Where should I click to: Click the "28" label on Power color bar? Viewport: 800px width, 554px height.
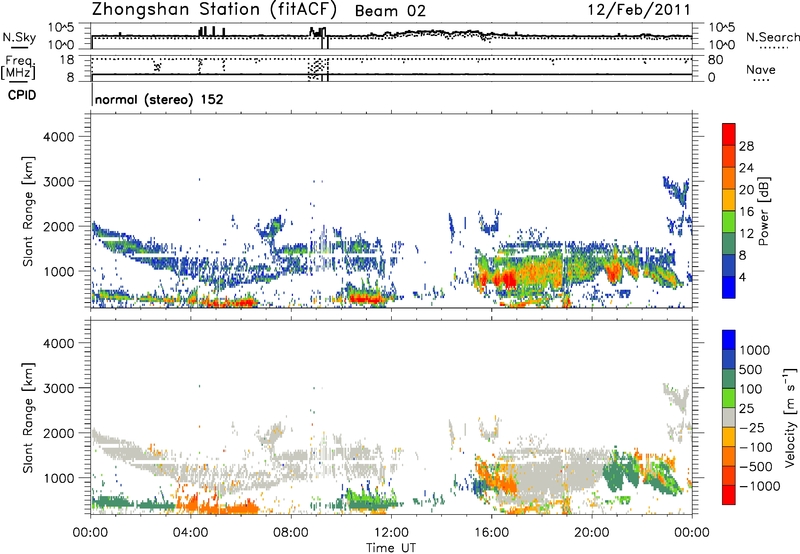tap(746, 146)
